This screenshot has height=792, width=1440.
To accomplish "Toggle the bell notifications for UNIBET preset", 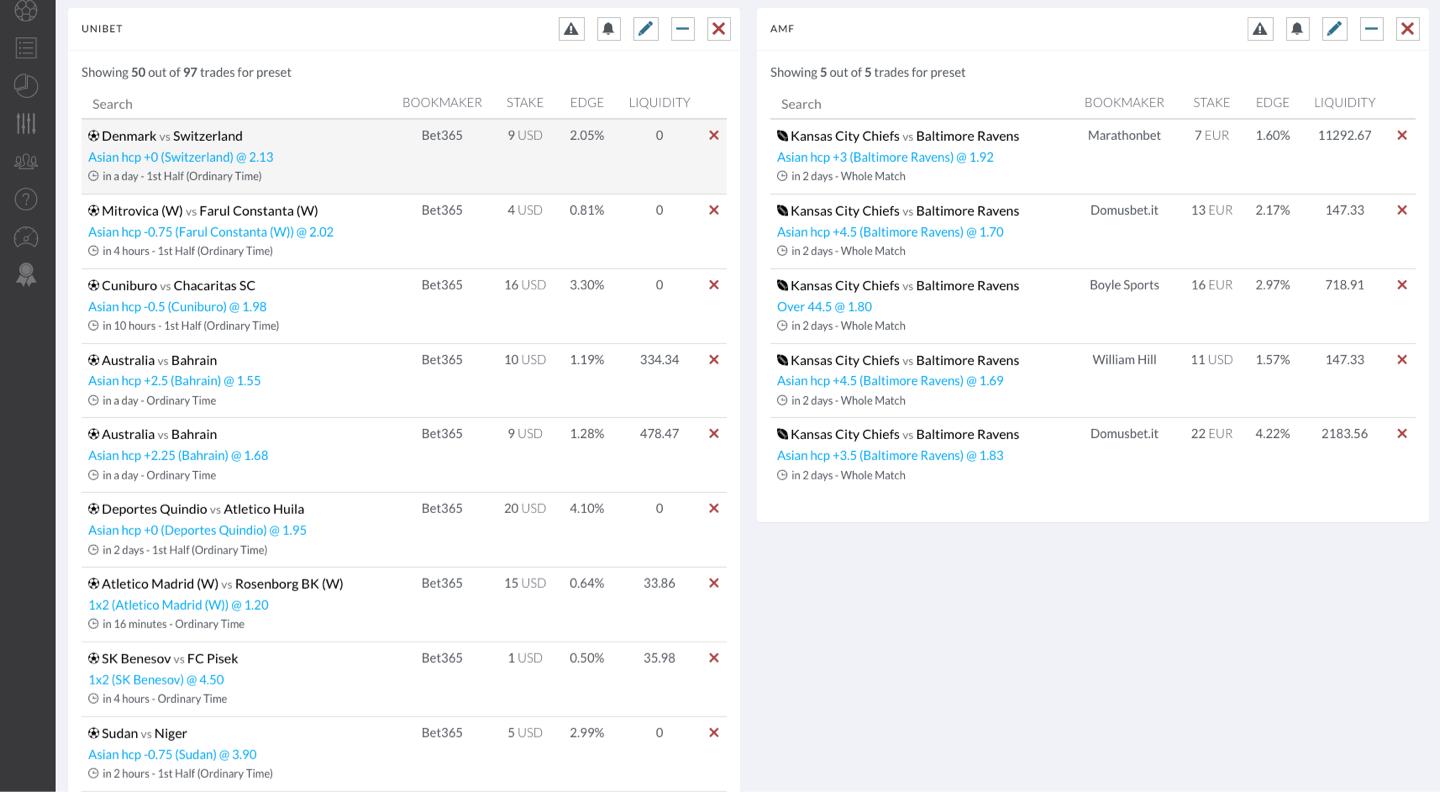I will tap(608, 29).
